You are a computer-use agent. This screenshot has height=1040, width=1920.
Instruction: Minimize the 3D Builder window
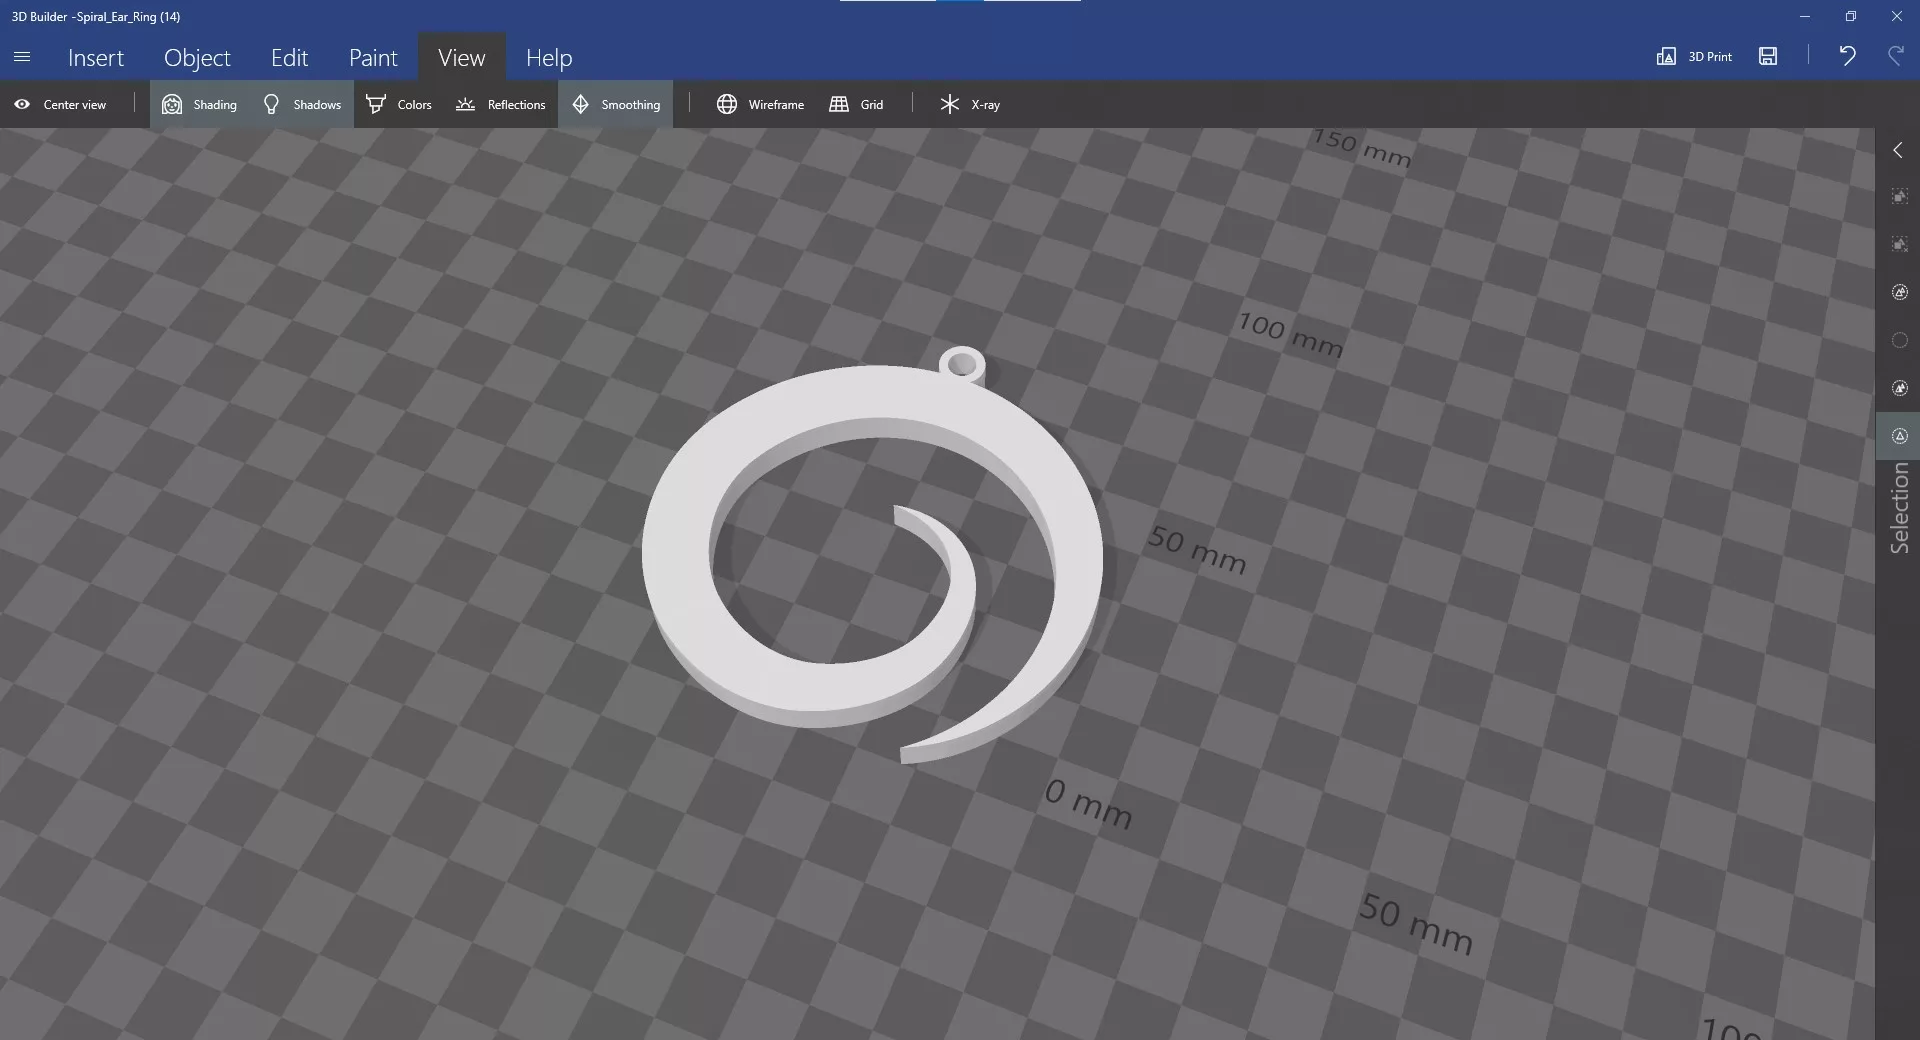coord(1805,16)
